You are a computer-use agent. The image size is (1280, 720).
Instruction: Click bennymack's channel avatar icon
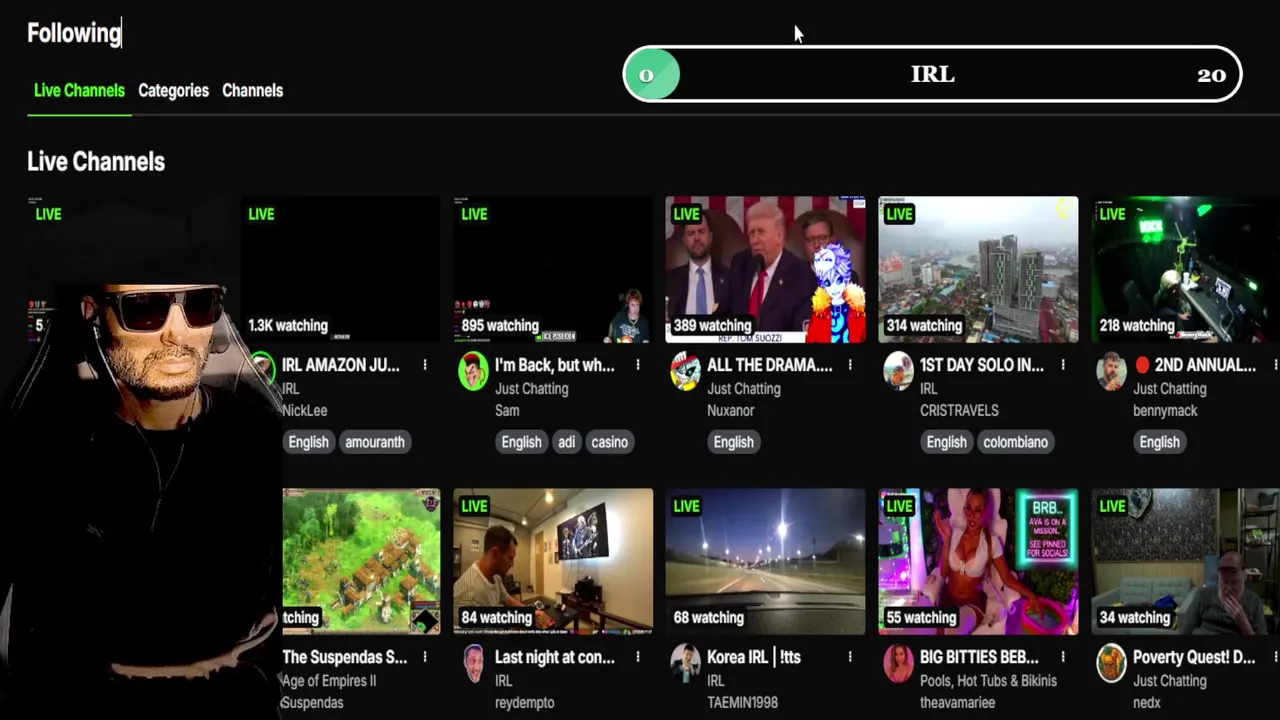coord(1111,371)
